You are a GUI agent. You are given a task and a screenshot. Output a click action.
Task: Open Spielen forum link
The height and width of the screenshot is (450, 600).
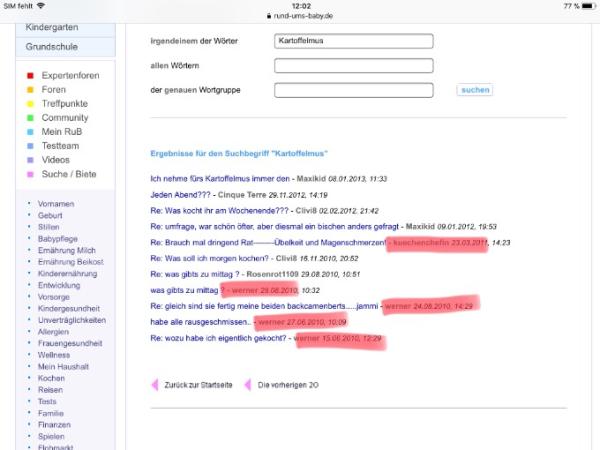[51, 436]
